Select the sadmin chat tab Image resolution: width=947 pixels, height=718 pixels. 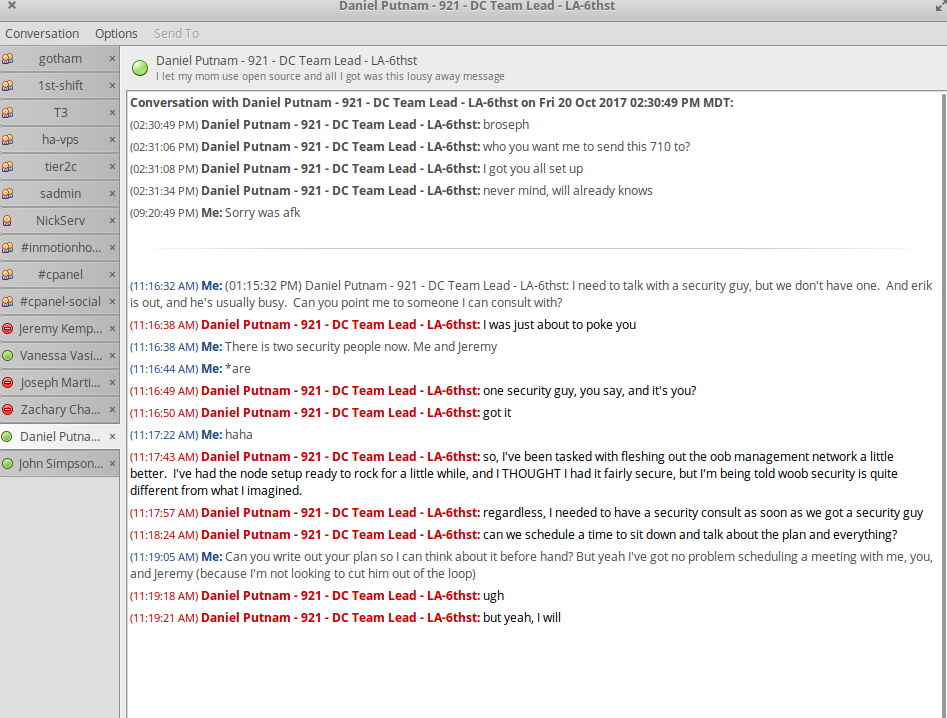tap(60, 194)
